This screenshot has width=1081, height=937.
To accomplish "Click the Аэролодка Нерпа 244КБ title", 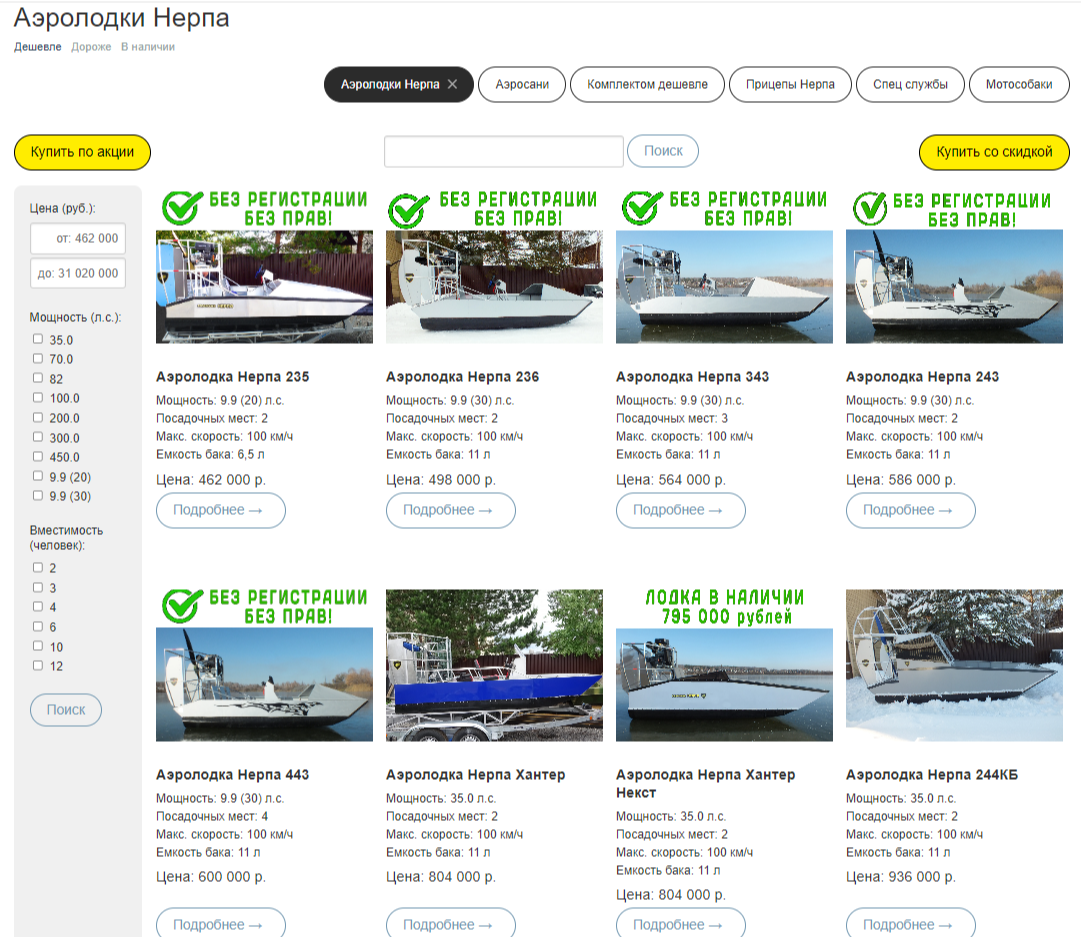I will 931,774.
